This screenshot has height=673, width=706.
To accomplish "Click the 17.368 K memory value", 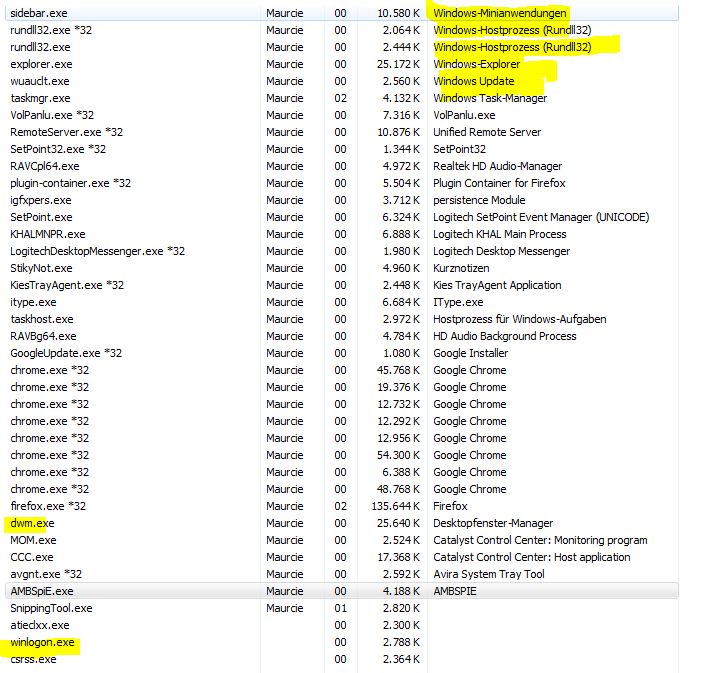I will coord(398,557).
